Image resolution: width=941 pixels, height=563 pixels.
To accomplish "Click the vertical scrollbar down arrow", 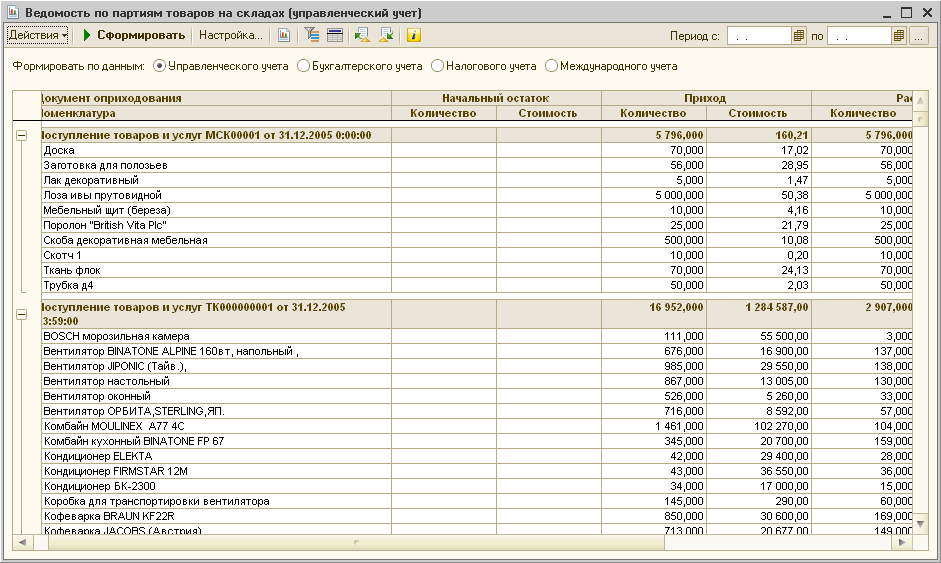I will point(920,525).
